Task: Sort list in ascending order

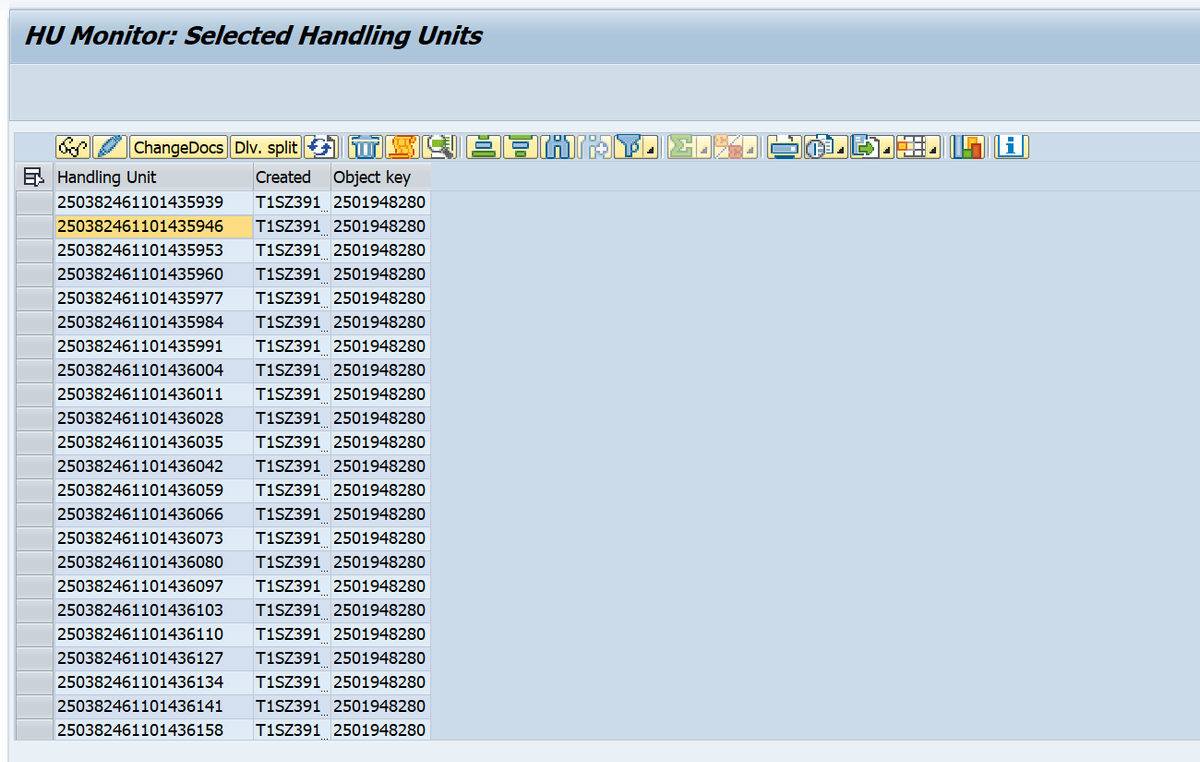Action: tap(484, 148)
